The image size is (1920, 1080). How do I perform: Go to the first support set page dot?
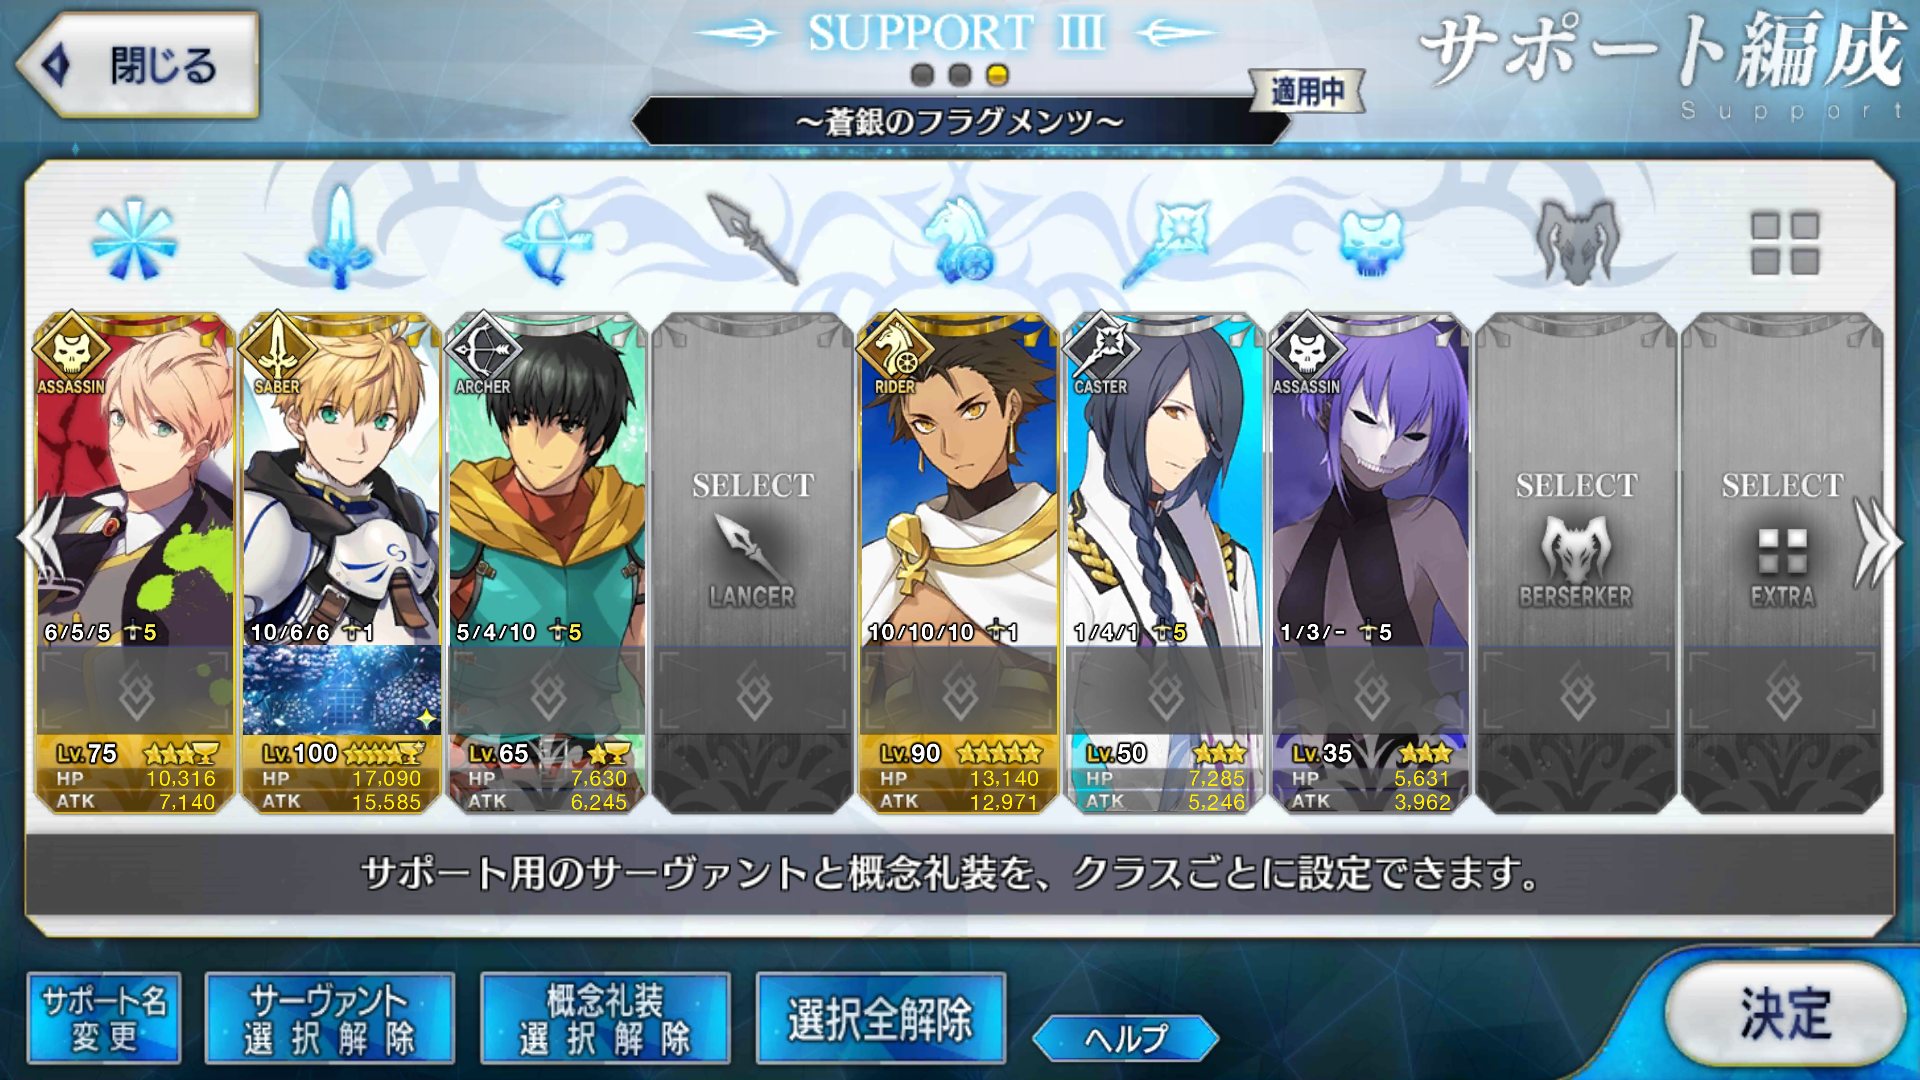coord(922,75)
